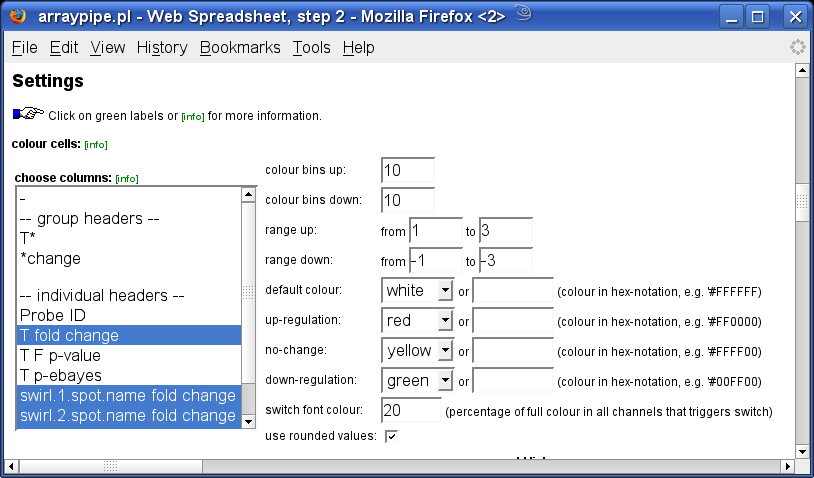Viewport: 814px width, 478px height.
Task: Click the Firefox logo in title bar
Action: (18, 16)
